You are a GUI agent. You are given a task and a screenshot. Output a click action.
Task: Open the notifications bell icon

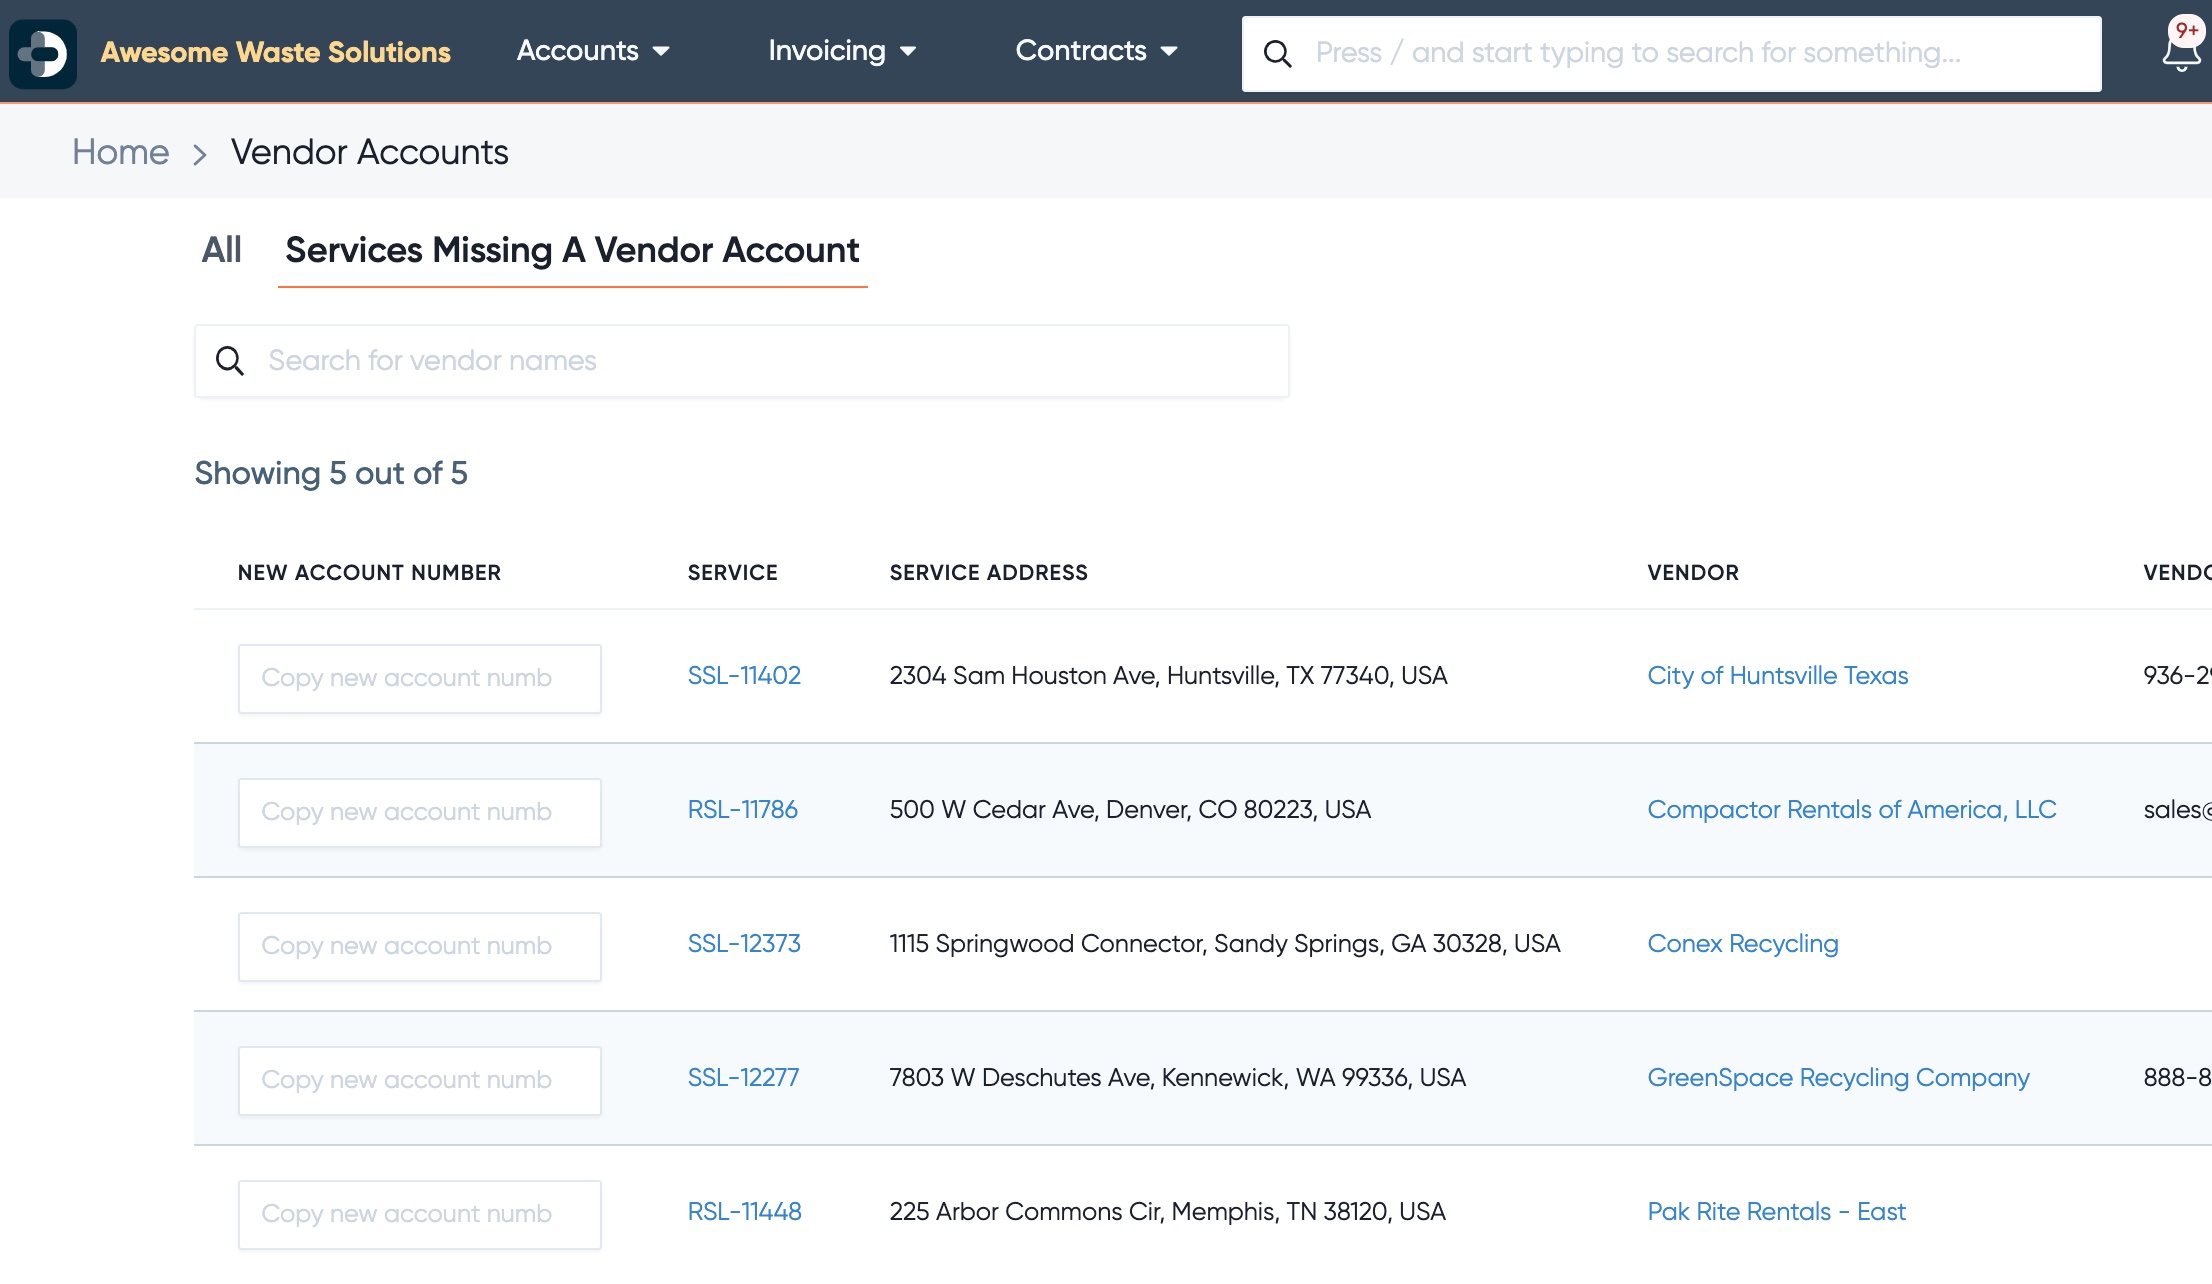click(x=2182, y=45)
